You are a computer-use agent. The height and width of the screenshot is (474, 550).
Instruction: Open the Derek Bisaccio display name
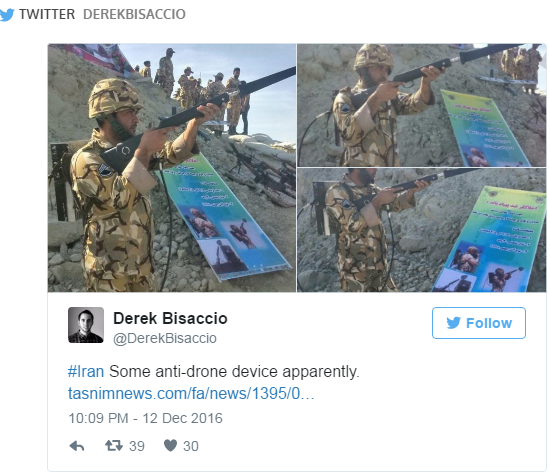(170, 319)
